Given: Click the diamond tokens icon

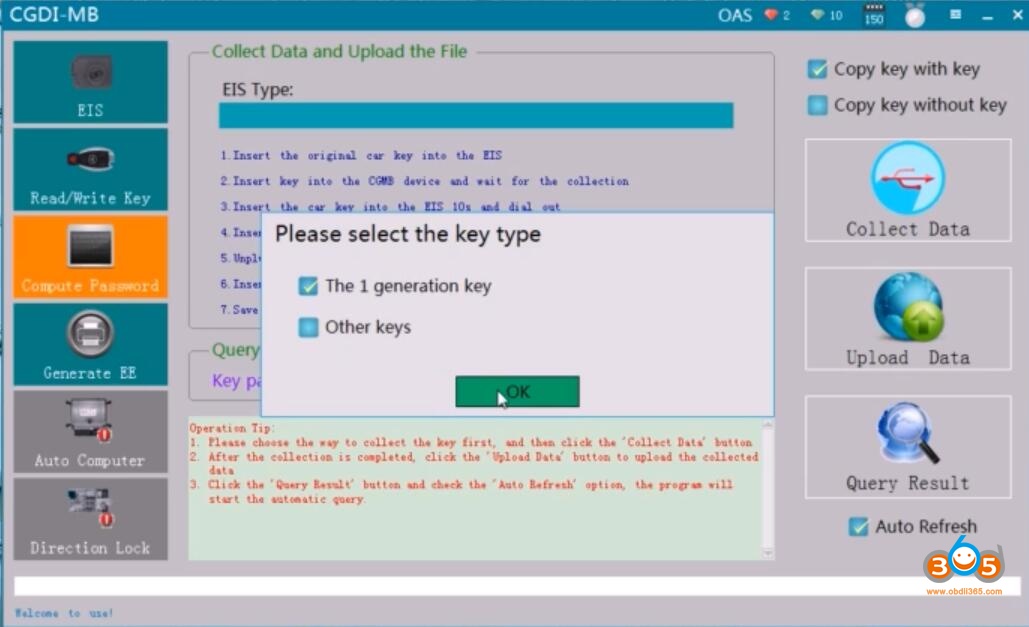Looking at the screenshot, I should [x=817, y=14].
